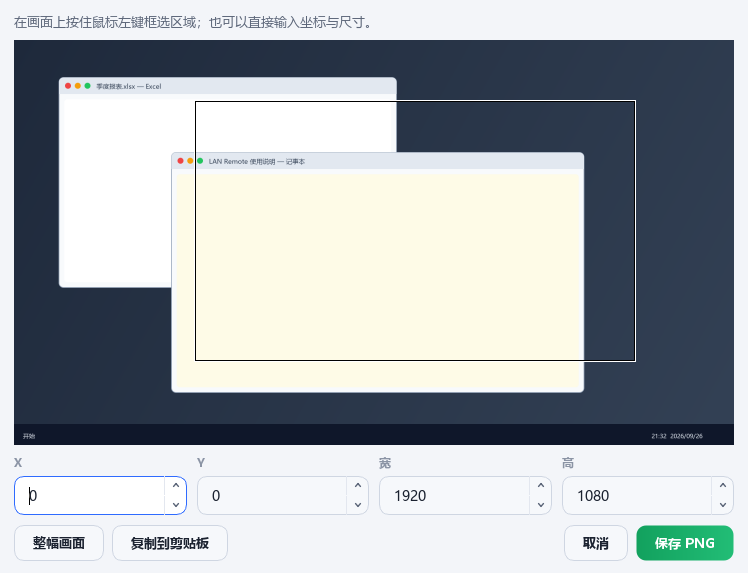Click the 整幅画面 full-frame button
The width and height of the screenshot is (748, 573).
(x=59, y=543)
